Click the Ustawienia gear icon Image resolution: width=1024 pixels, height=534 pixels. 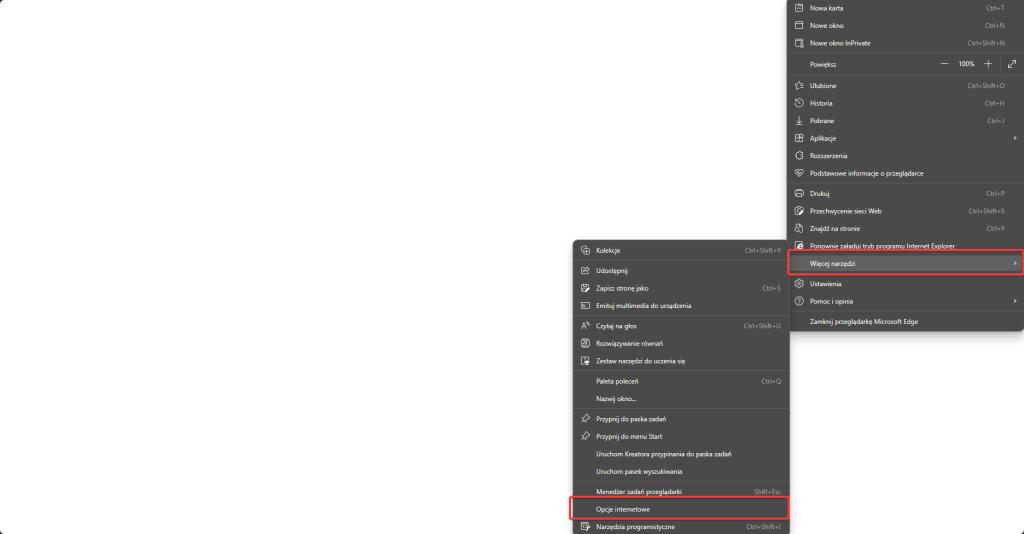[799, 284]
